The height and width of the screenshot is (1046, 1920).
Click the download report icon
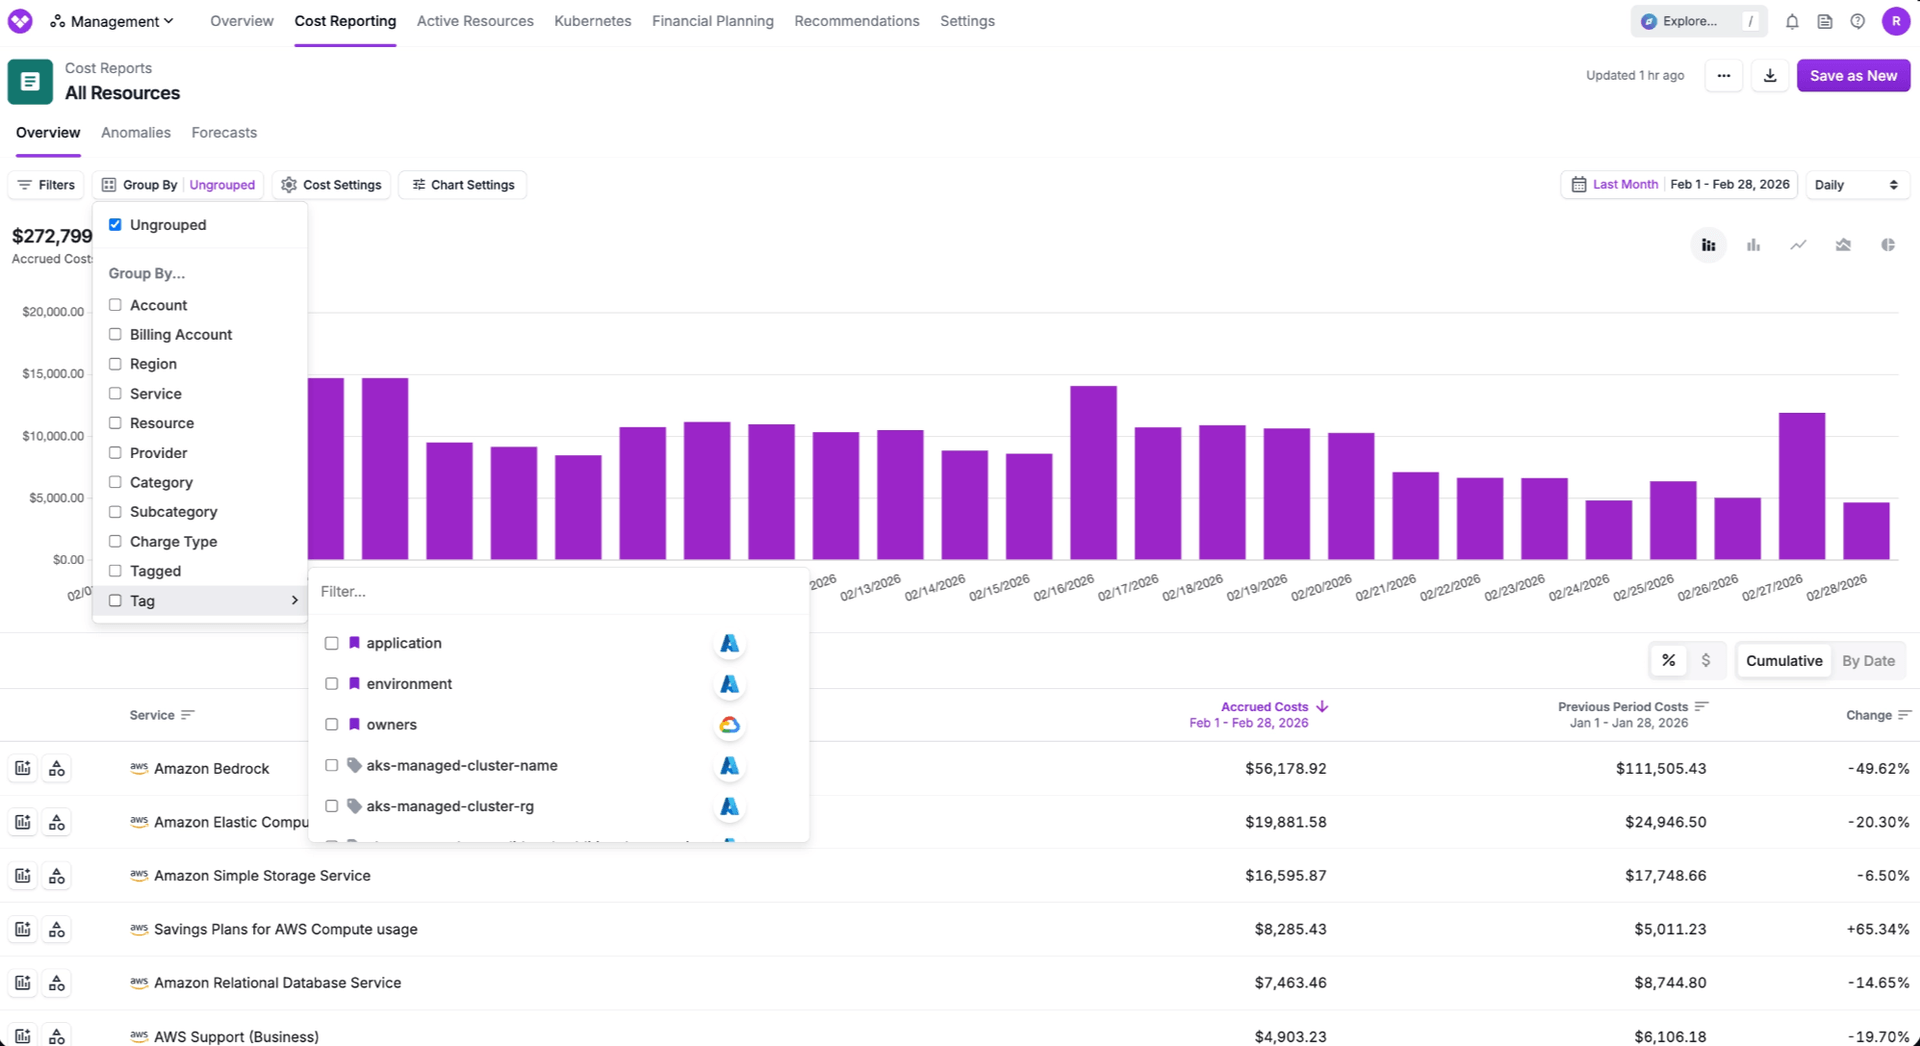click(1770, 76)
